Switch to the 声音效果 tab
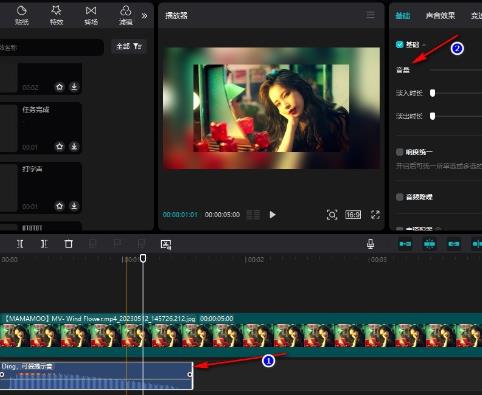This screenshot has width=482, height=395. click(x=440, y=16)
